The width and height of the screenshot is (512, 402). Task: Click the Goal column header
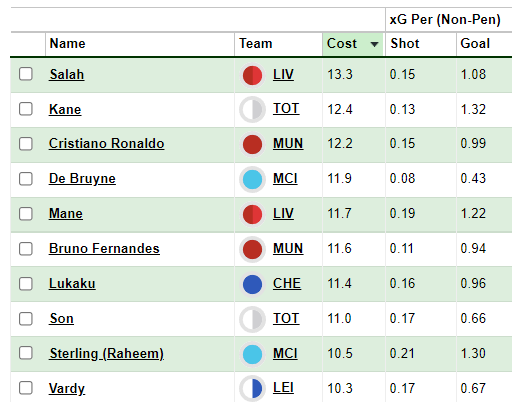point(475,44)
